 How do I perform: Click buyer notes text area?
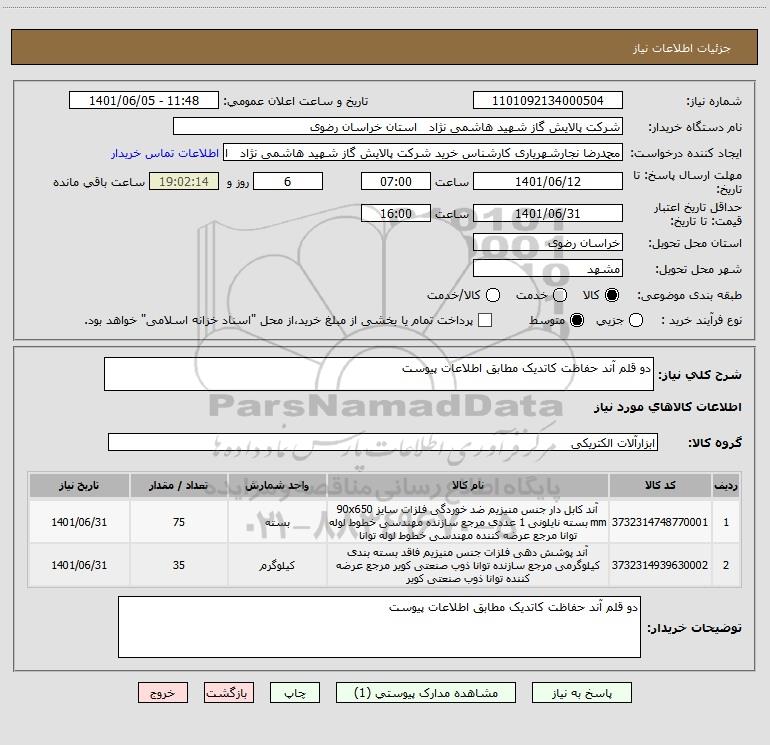[379, 627]
